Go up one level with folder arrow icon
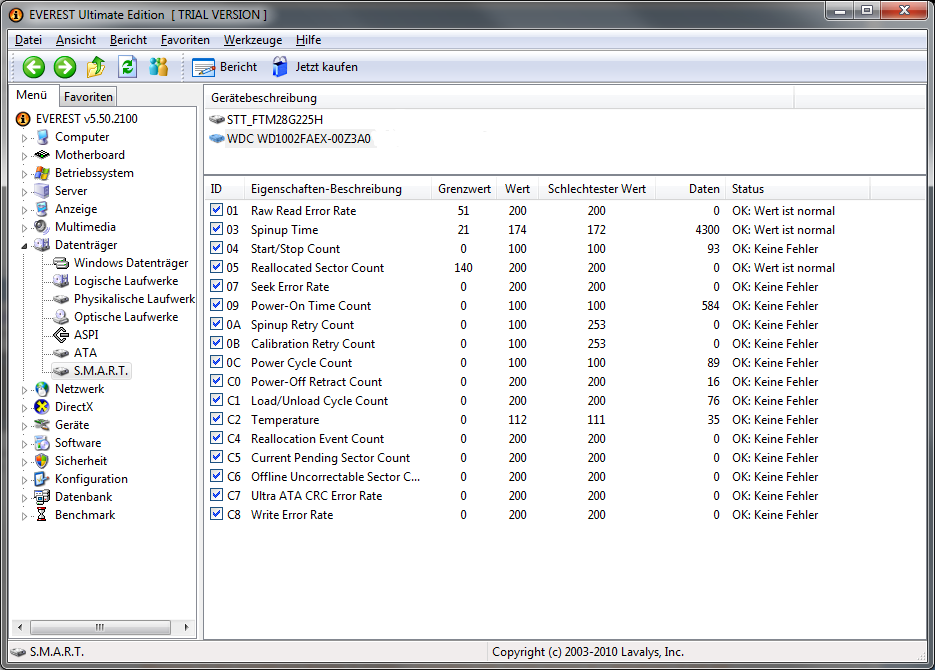 (96, 67)
